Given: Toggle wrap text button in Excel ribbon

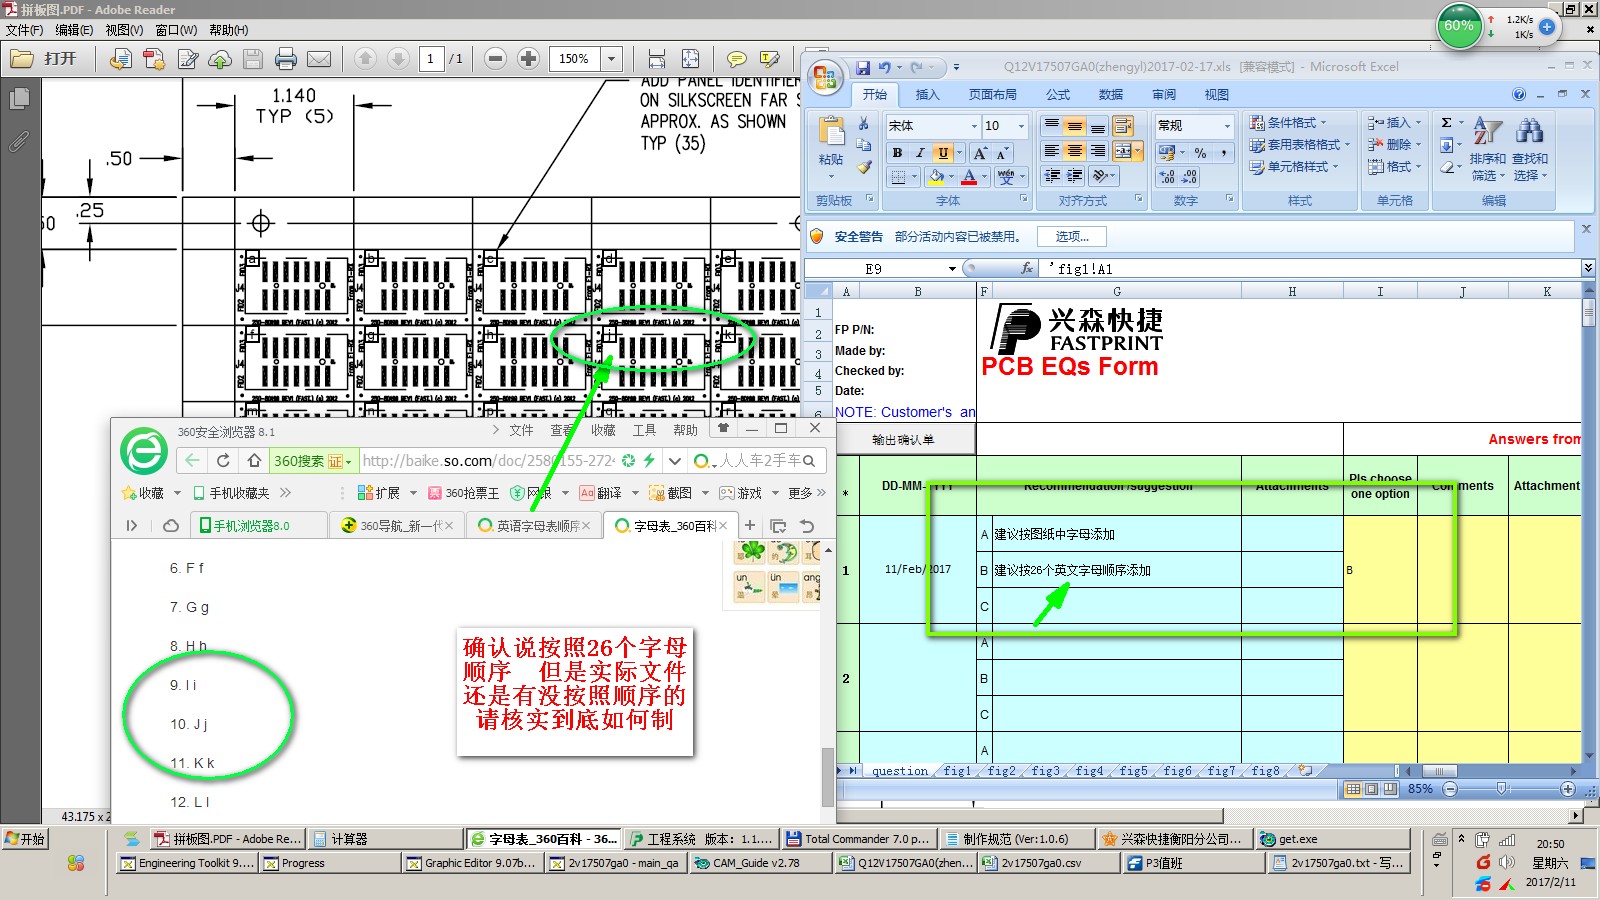Looking at the screenshot, I should point(1123,126).
